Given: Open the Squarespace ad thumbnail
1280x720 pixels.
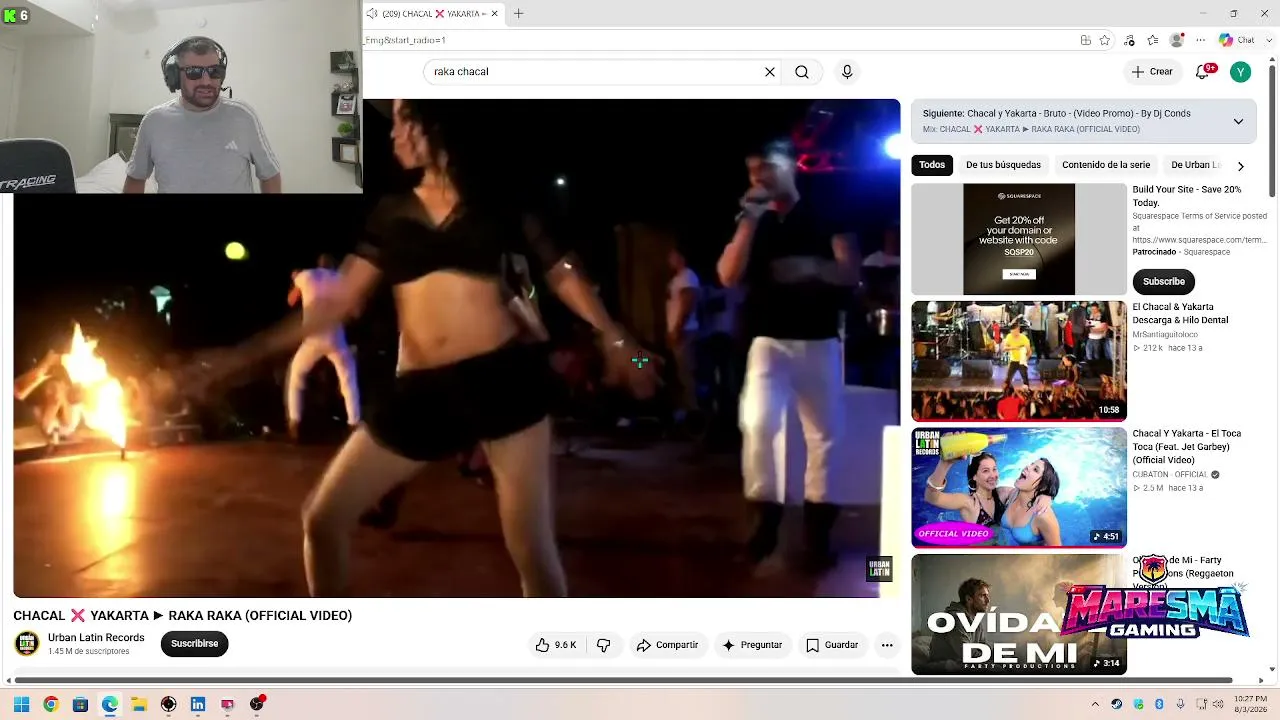Looking at the screenshot, I should 1019,239.
